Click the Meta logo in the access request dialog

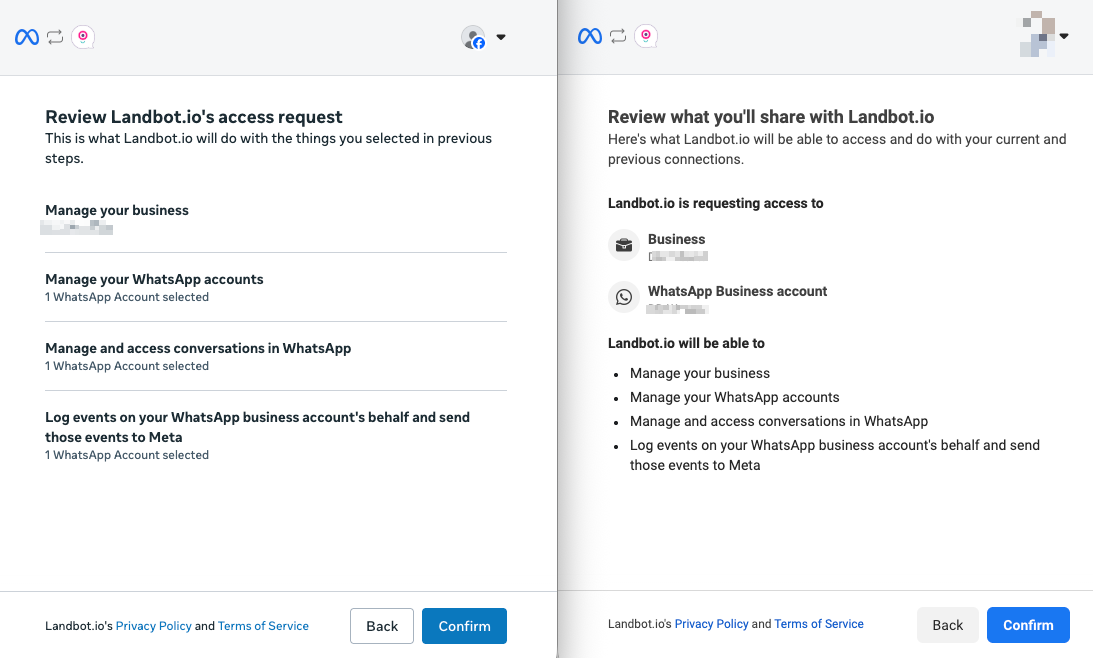pyautogui.click(x=27, y=37)
